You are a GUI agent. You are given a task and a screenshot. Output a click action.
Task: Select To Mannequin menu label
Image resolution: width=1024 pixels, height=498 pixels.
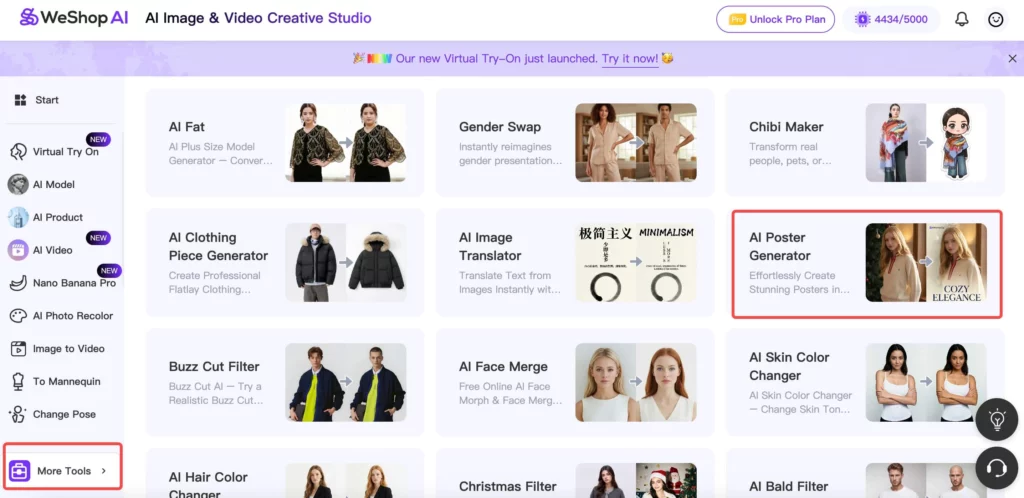(x=67, y=381)
